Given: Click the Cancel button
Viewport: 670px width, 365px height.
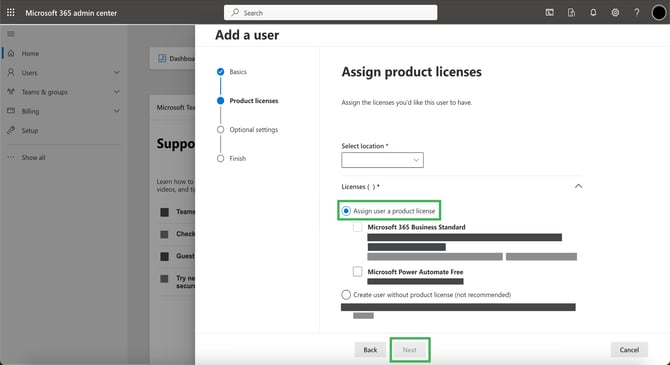Looking at the screenshot, I should coord(629,350).
